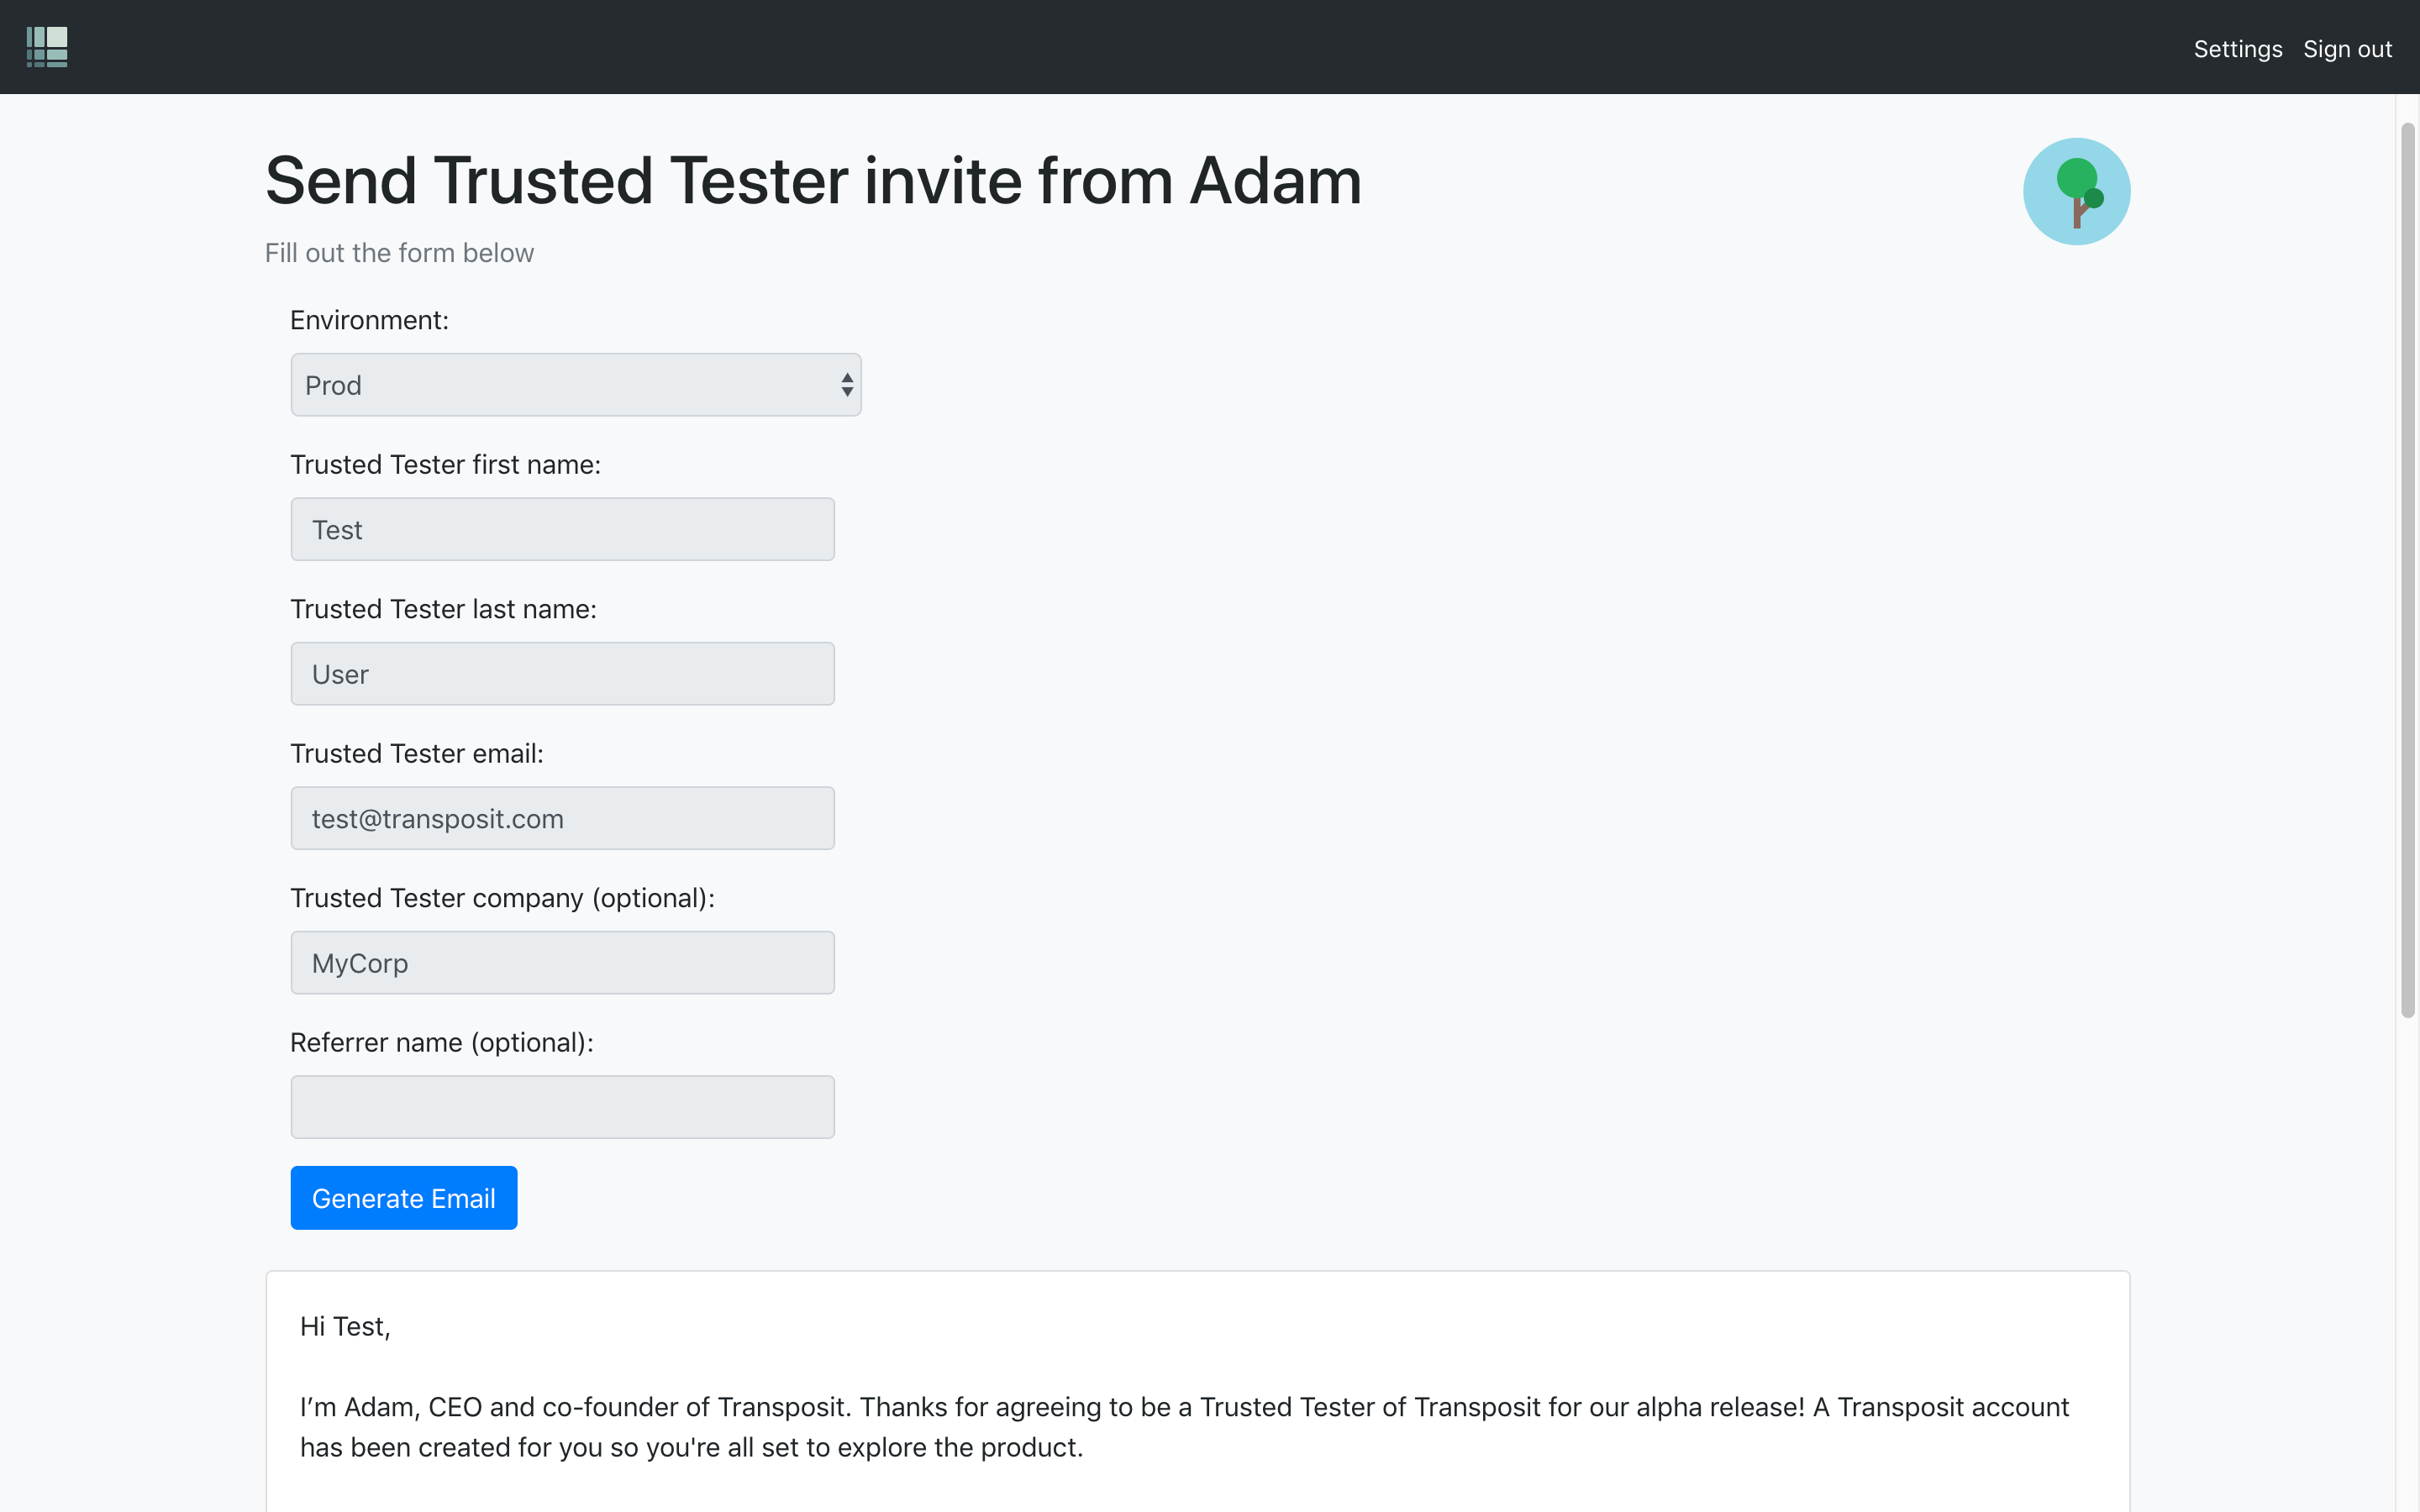Click the "Hi Test," greeting in email preview
The height and width of the screenshot is (1512, 2420).
tap(345, 1327)
